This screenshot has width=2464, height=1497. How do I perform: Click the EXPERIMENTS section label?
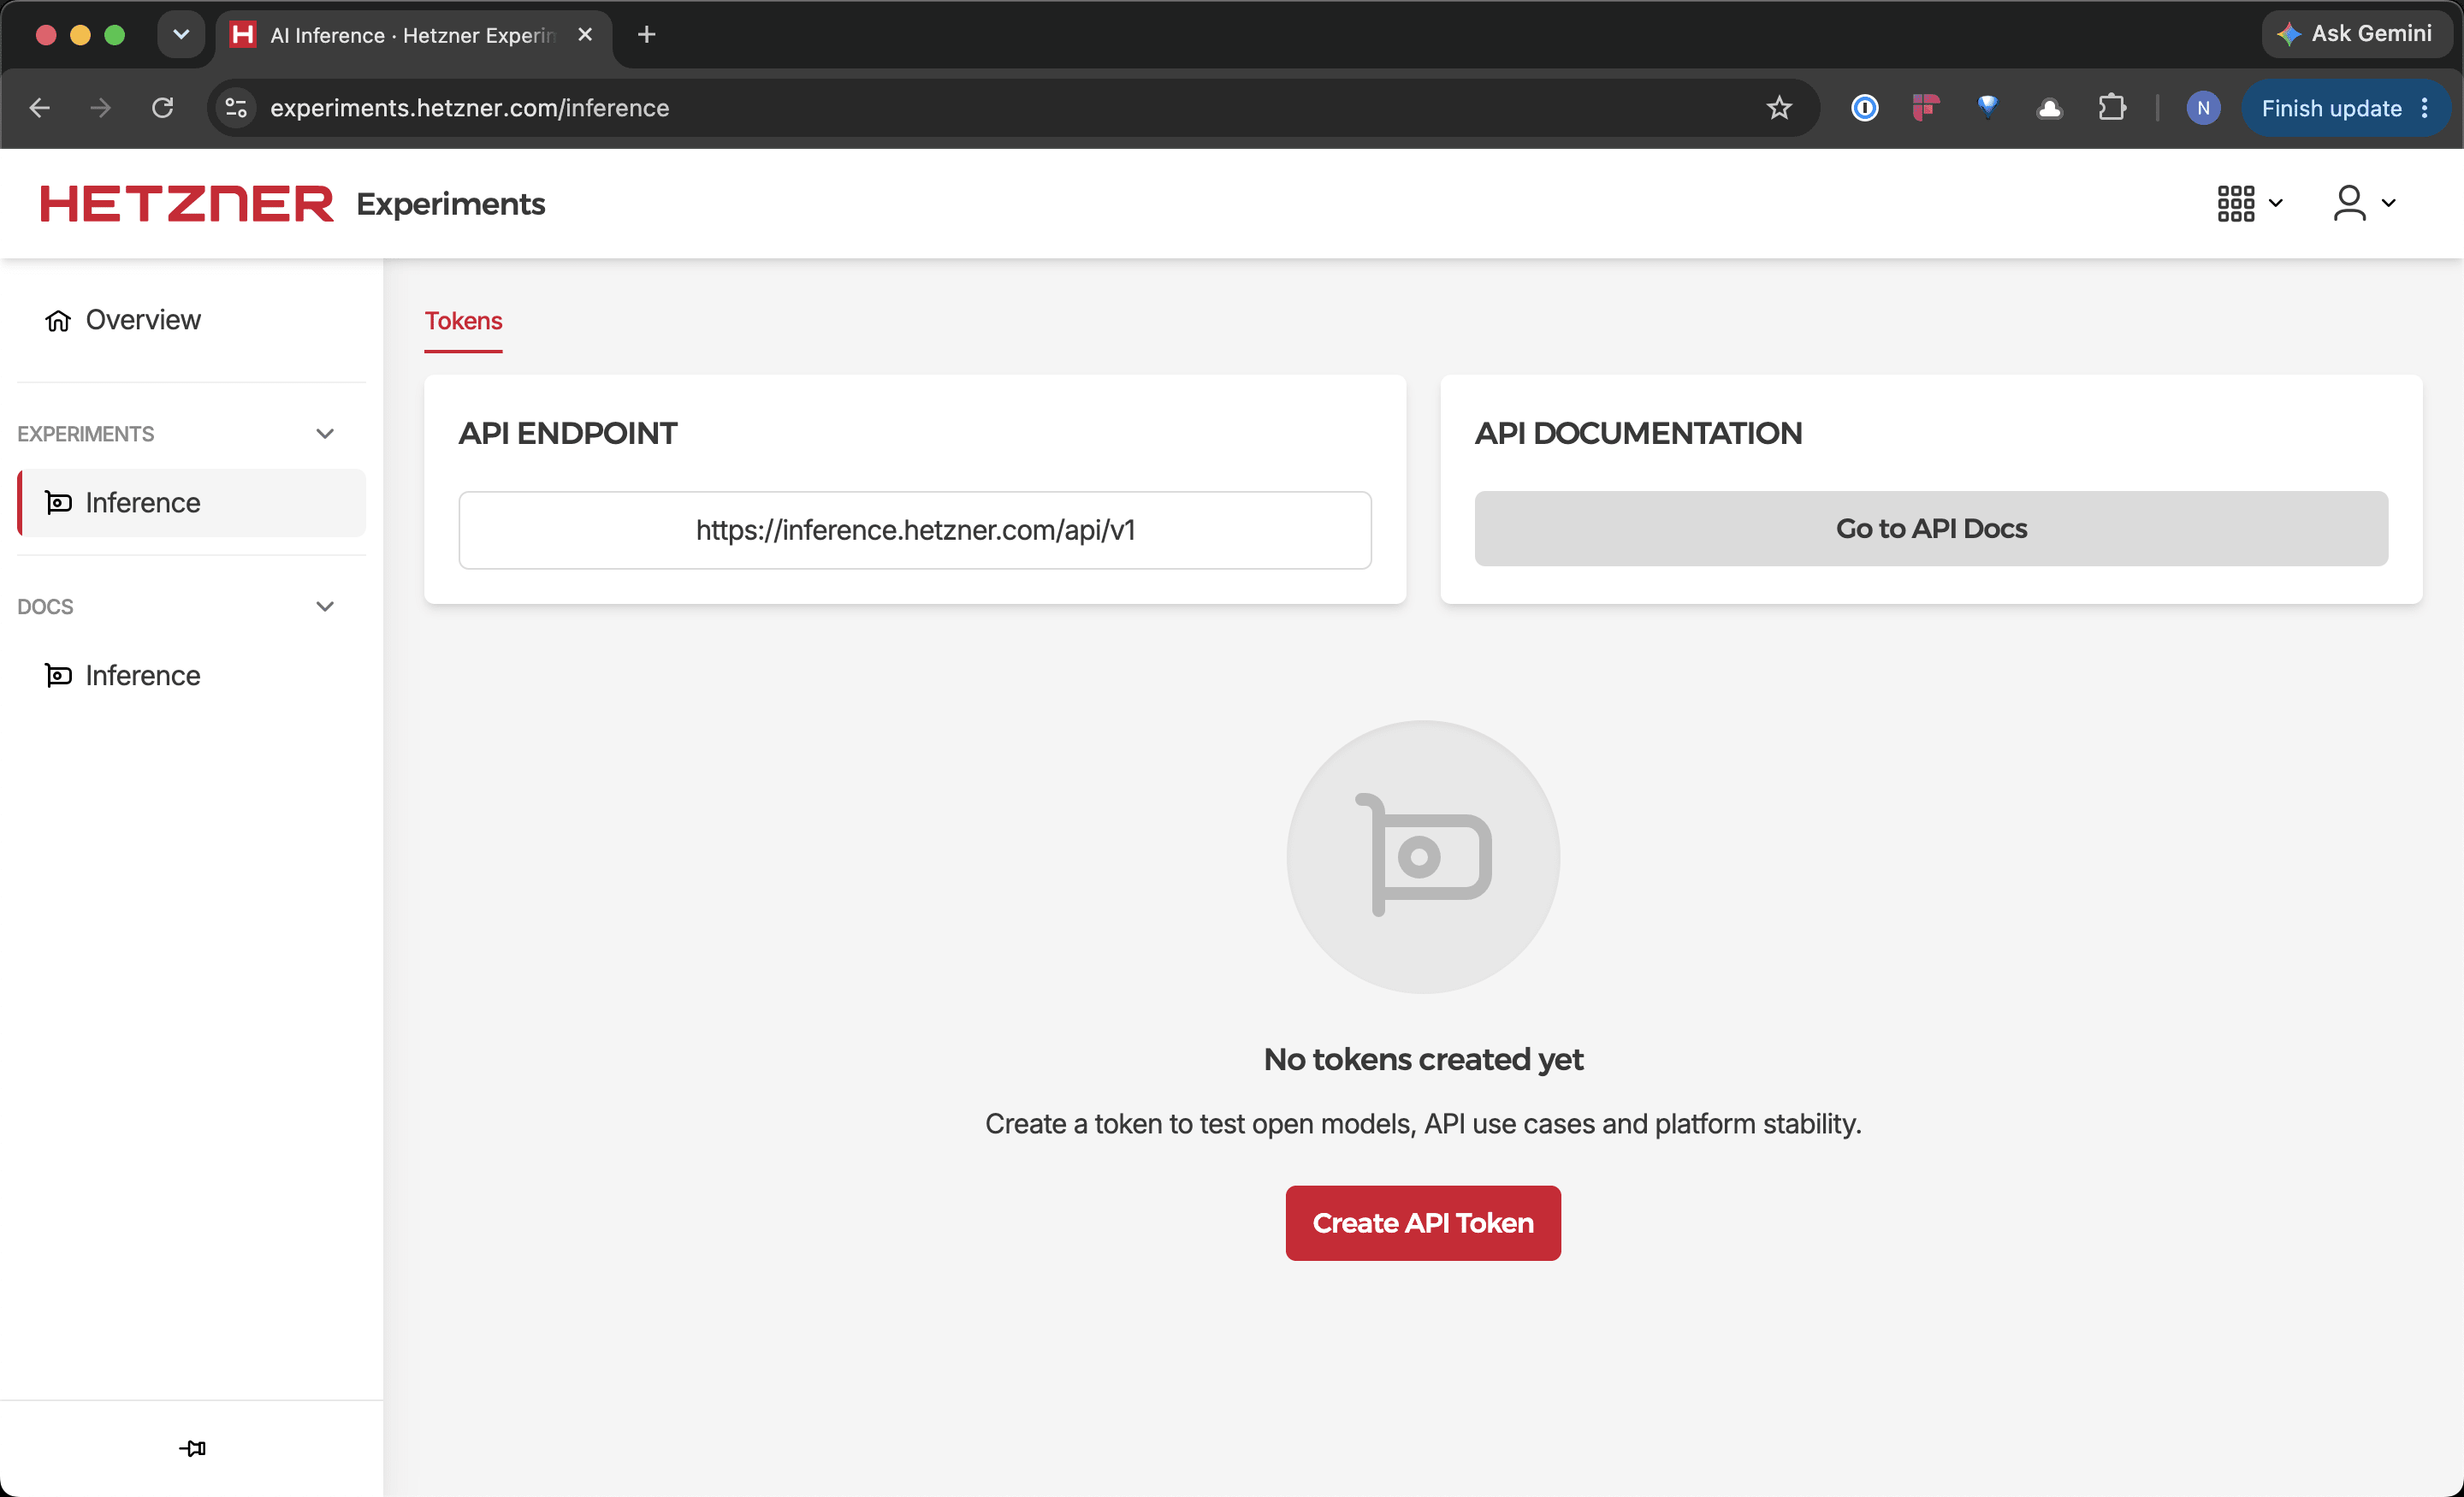(x=86, y=434)
